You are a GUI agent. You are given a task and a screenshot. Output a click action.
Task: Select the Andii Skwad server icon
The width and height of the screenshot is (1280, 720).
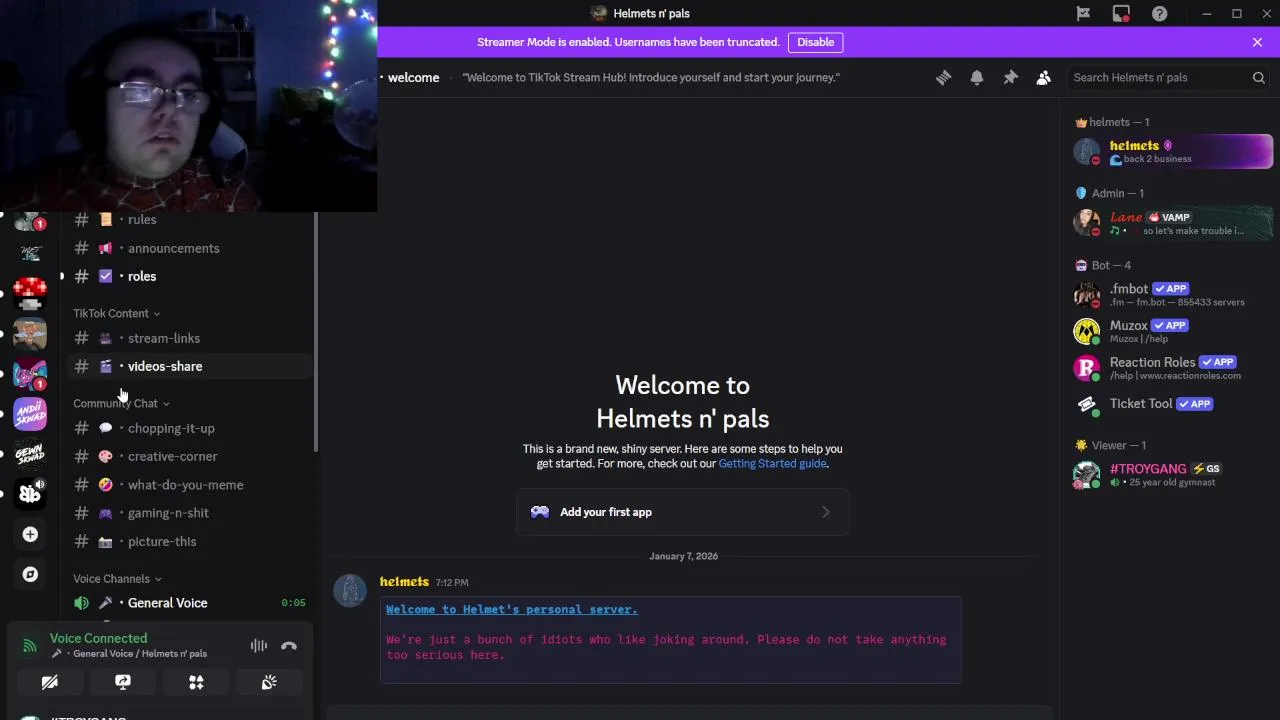(x=30, y=413)
